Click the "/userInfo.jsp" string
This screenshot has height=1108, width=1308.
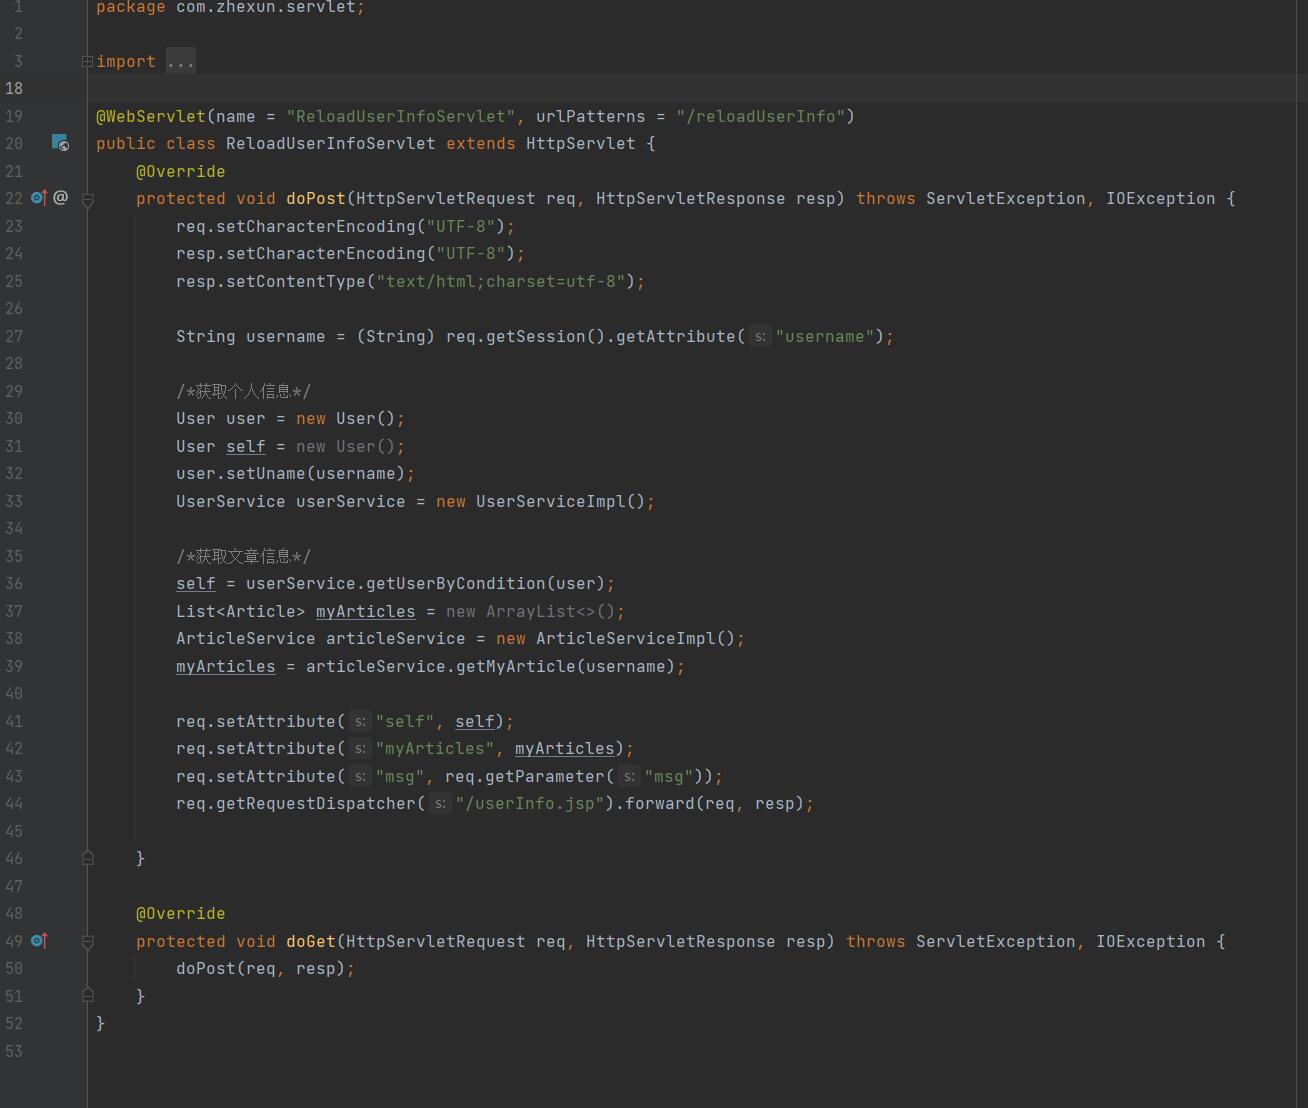(530, 803)
